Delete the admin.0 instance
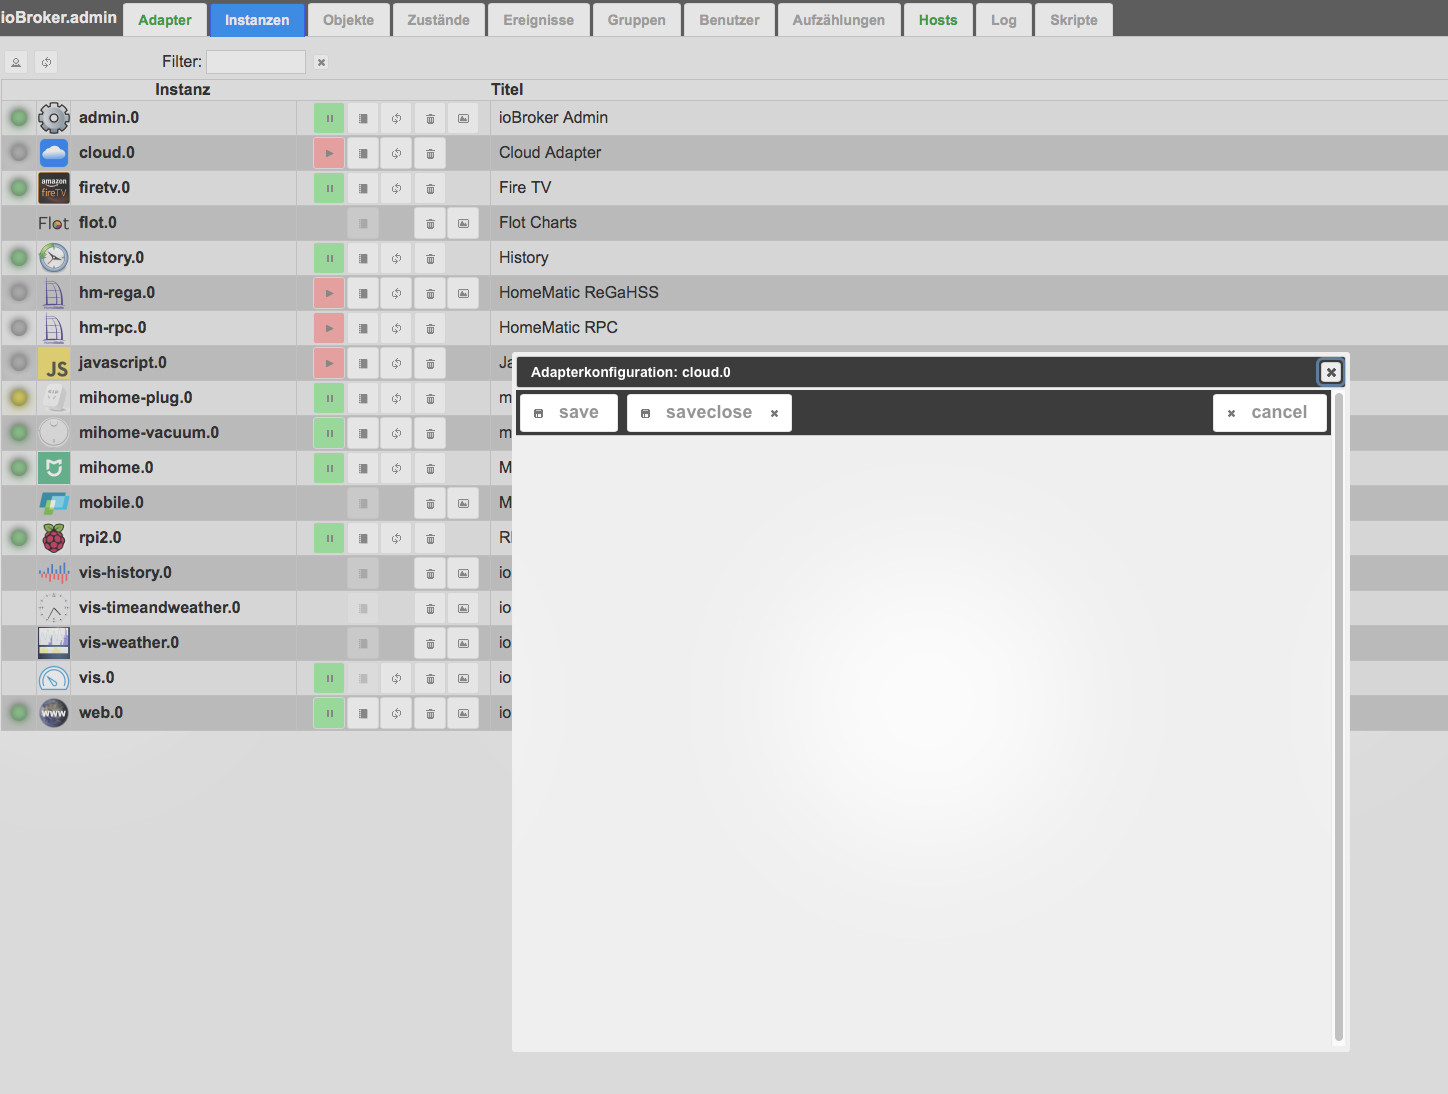The width and height of the screenshot is (1448, 1094). pyautogui.click(x=430, y=118)
